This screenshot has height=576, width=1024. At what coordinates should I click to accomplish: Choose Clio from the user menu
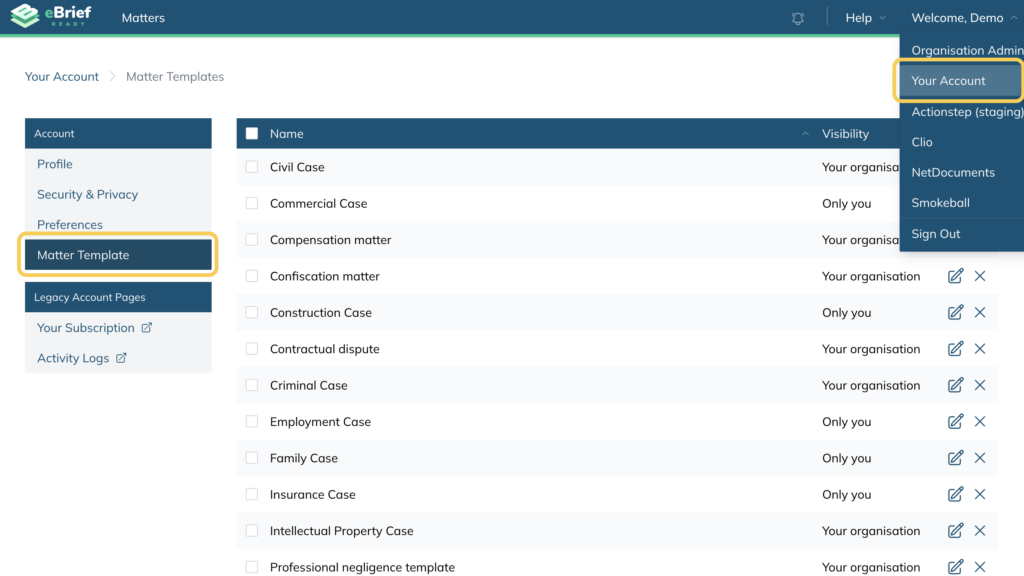click(x=961, y=142)
